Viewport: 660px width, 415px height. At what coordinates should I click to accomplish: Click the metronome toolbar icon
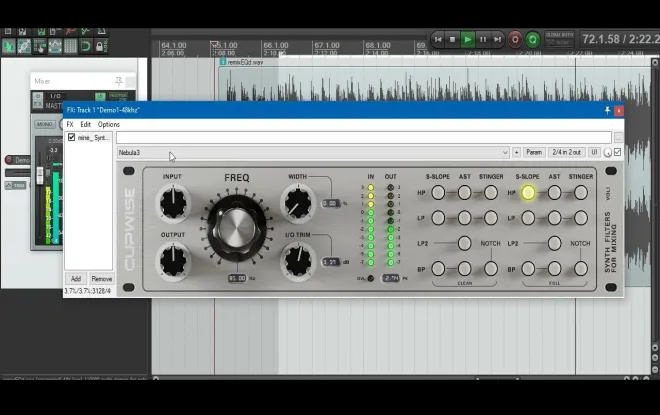[101, 31]
